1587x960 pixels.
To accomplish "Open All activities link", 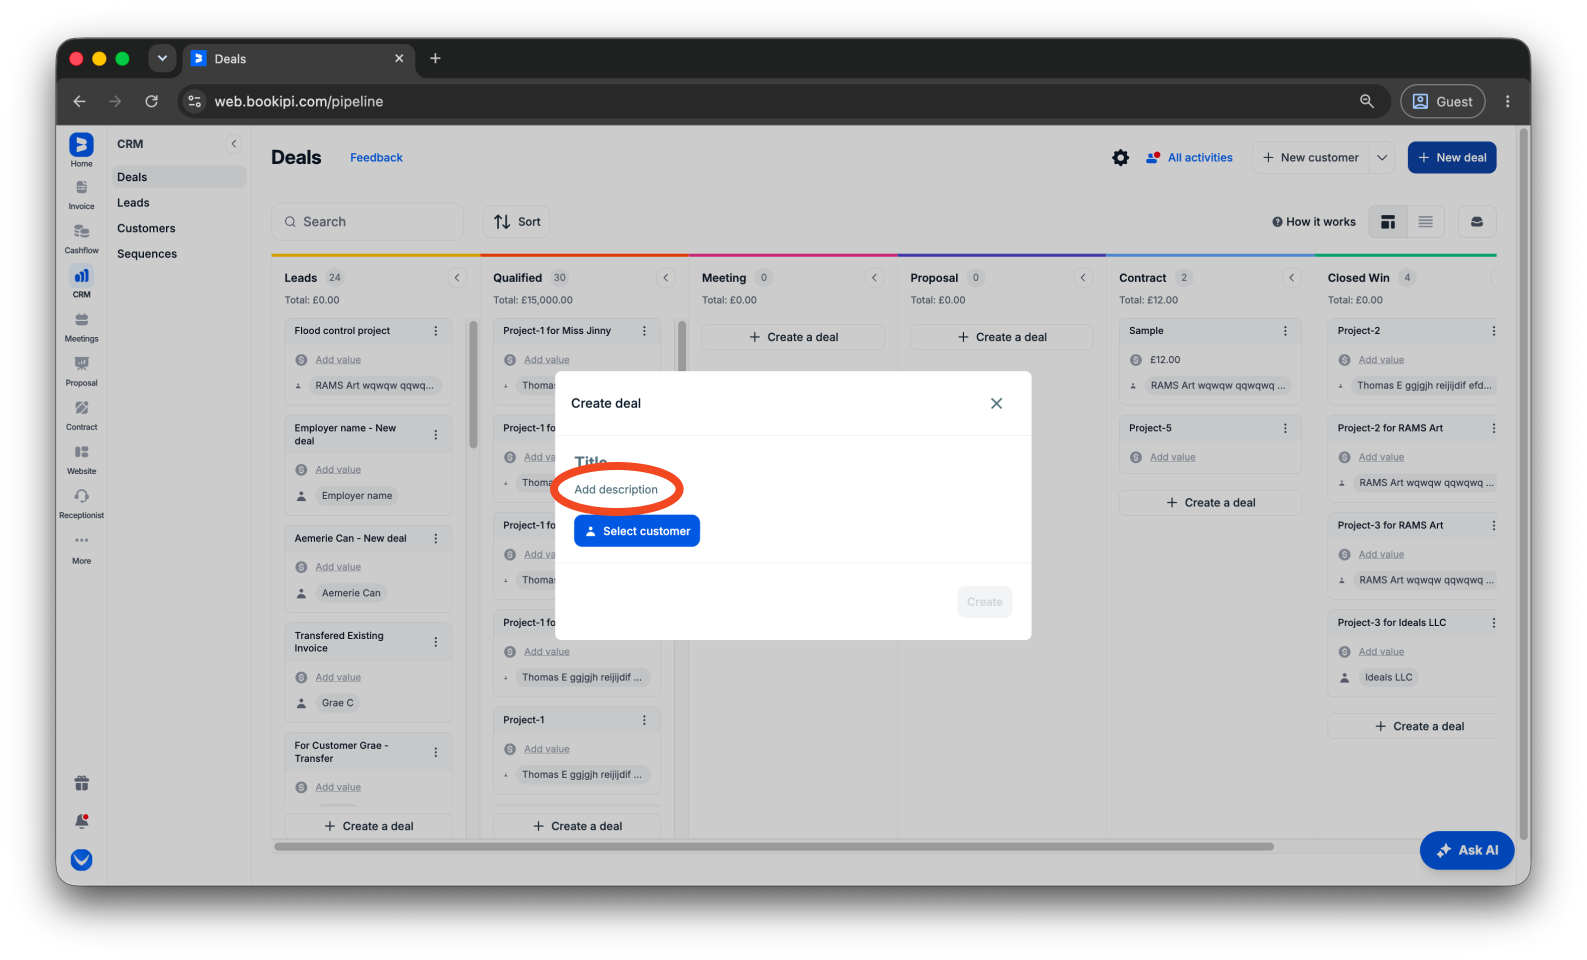I will click(1189, 158).
